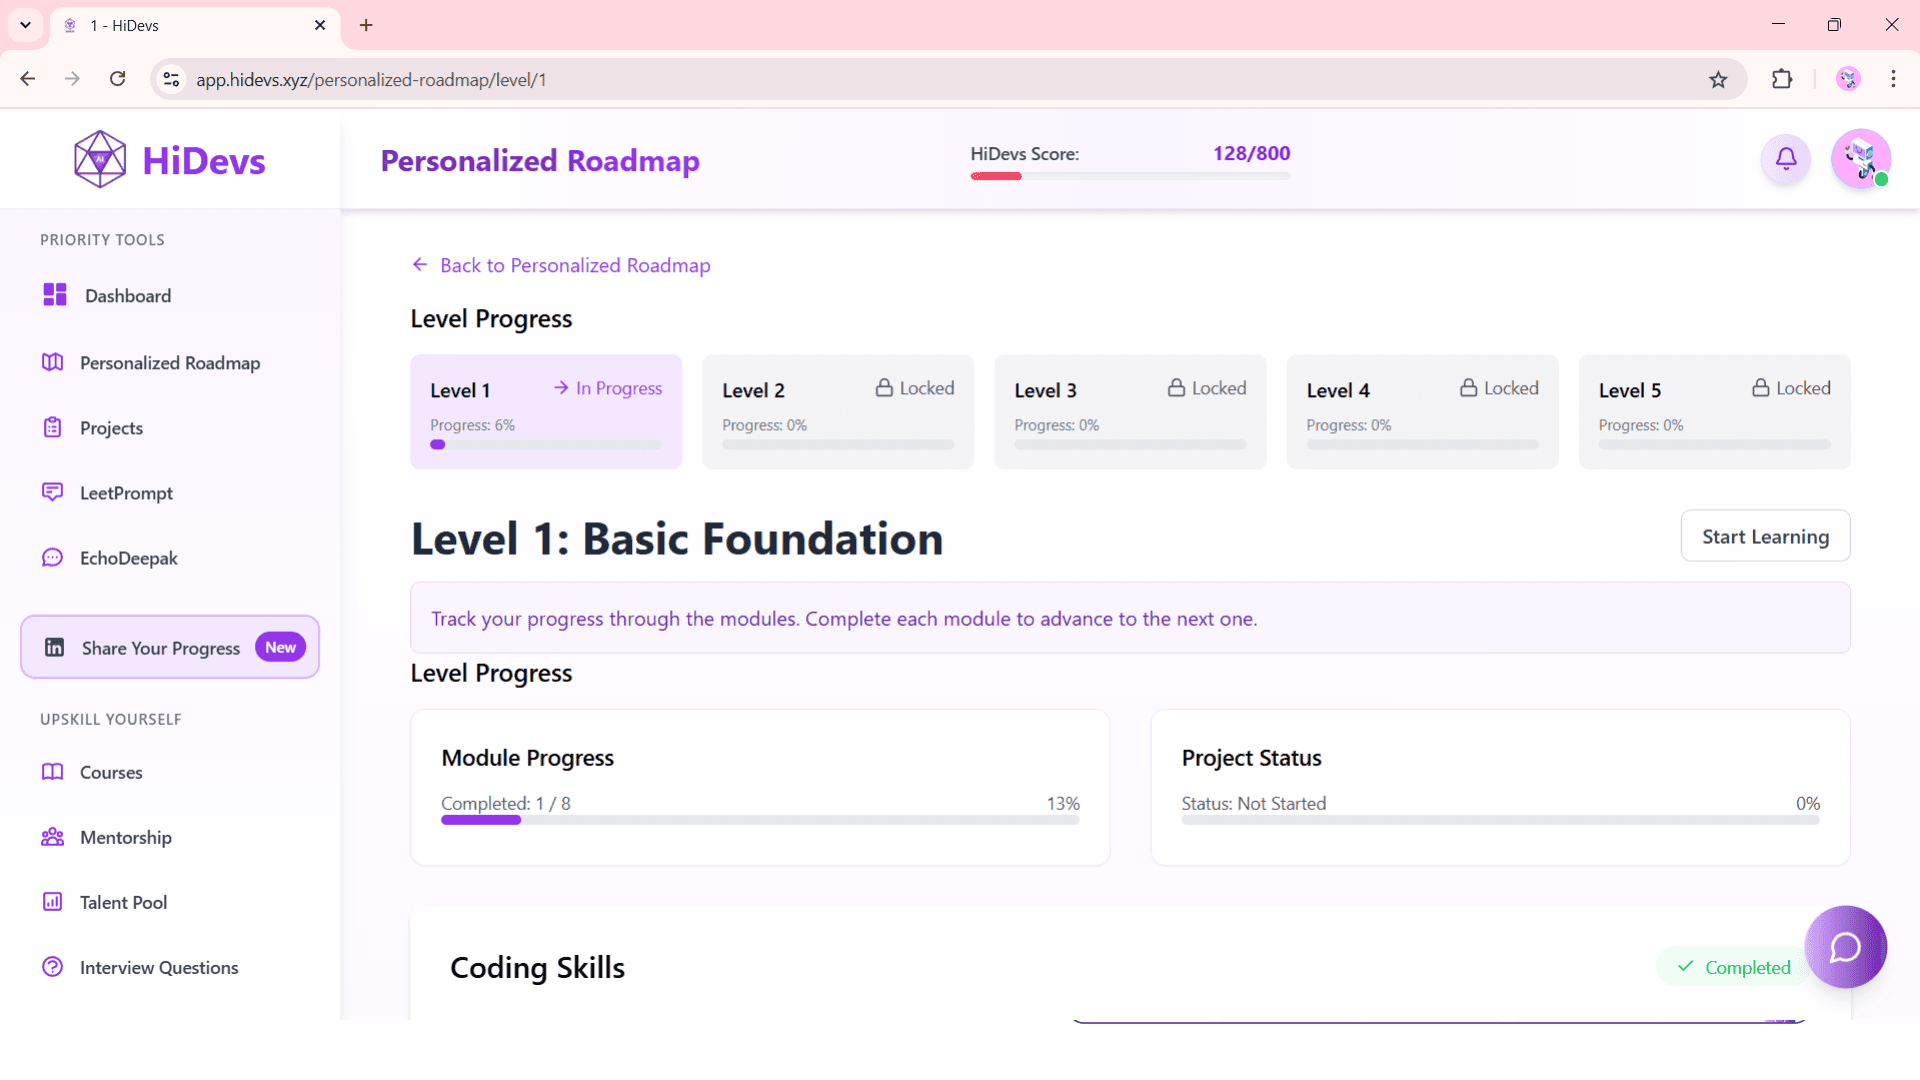Reload the page
Screen dimensions: 1920x1080
point(117,79)
